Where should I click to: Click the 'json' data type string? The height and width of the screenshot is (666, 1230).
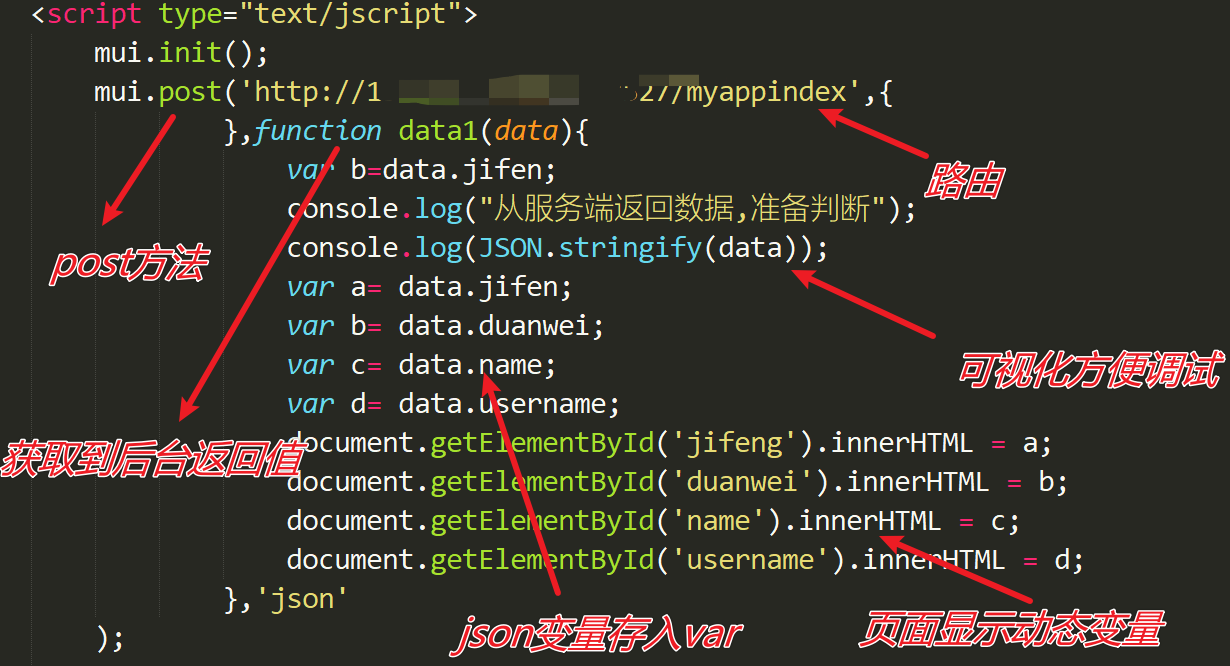(x=301, y=599)
